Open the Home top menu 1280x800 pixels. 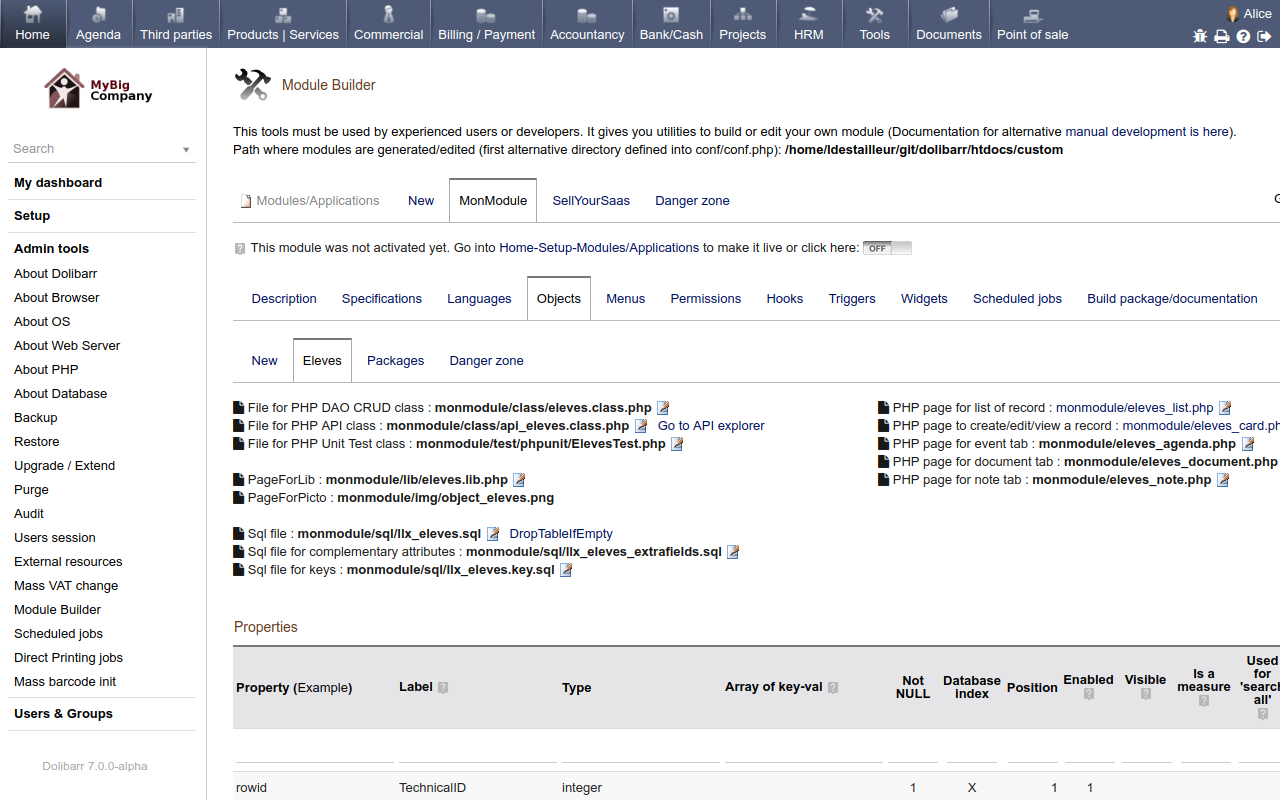click(33, 24)
